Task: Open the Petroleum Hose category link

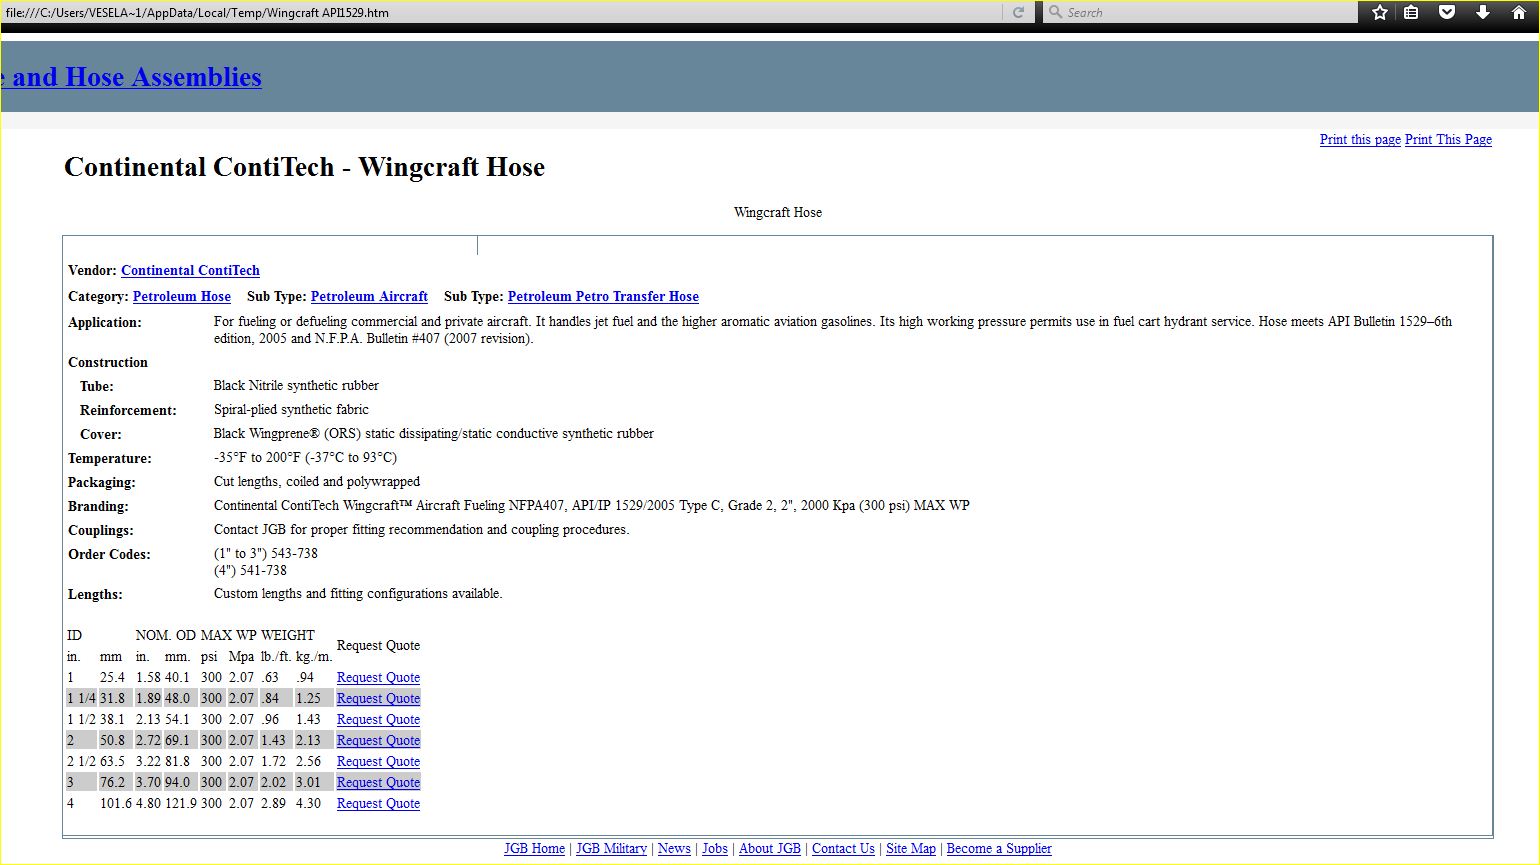Action: pyautogui.click(x=182, y=297)
